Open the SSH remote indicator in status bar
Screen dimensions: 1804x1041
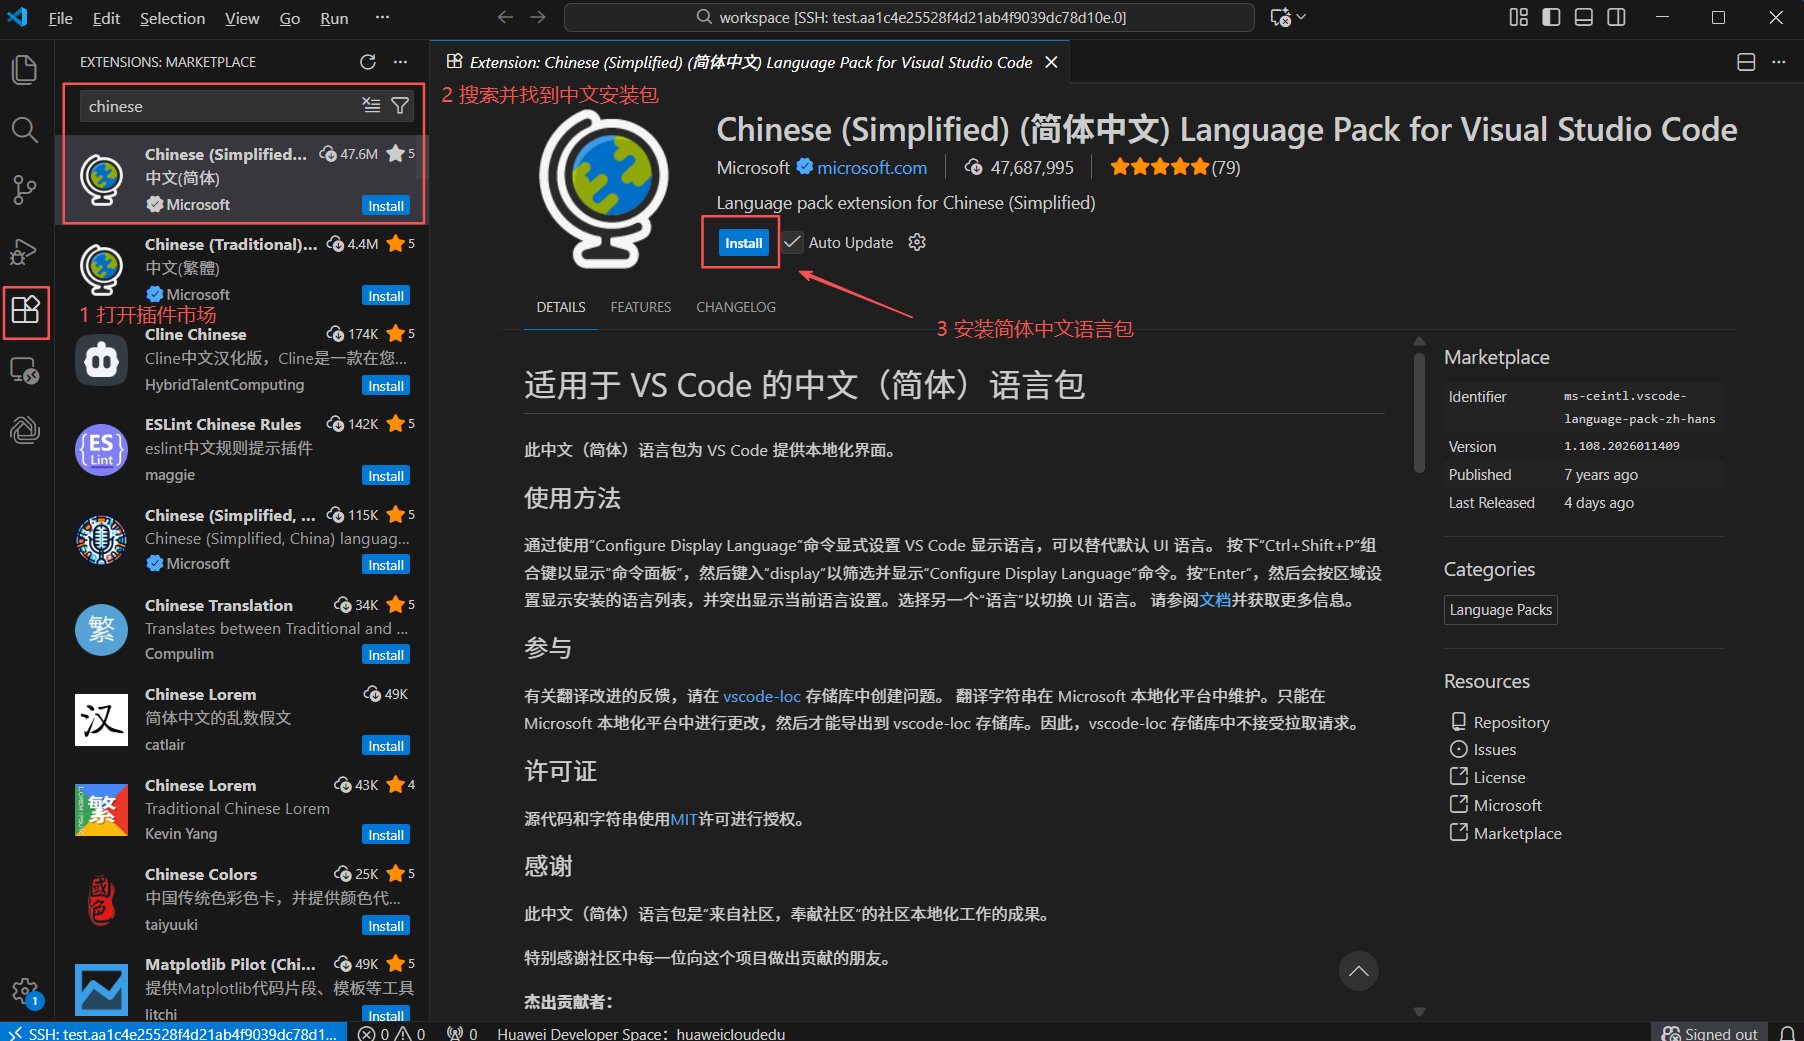pos(174,1033)
